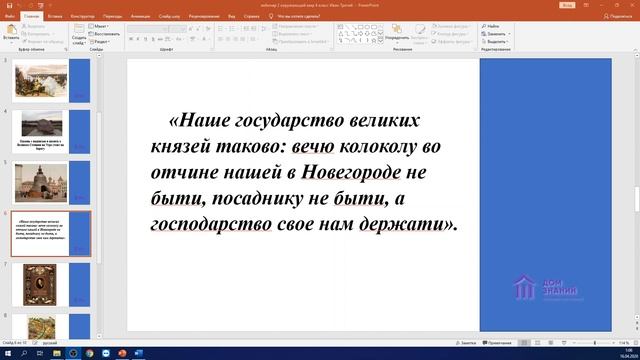Viewport: 640px width, 360px height.
Task: Open Task View on the taskbar
Action: point(40,353)
